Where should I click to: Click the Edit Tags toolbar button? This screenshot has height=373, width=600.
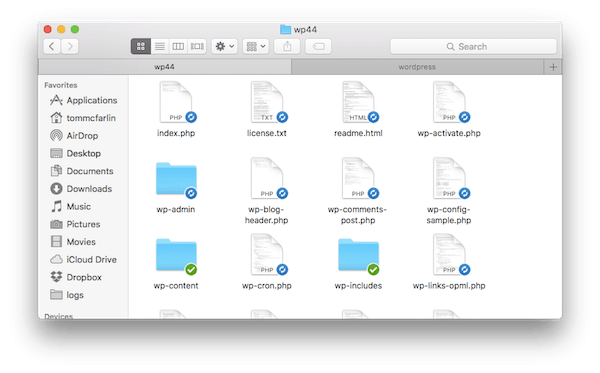(318, 46)
